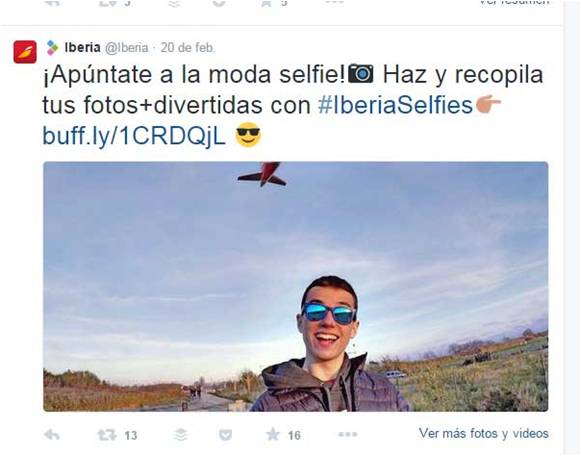This screenshot has width=581, height=456.
Task: Open the tweet timestamp 20 de feb.
Action: [188, 48]
